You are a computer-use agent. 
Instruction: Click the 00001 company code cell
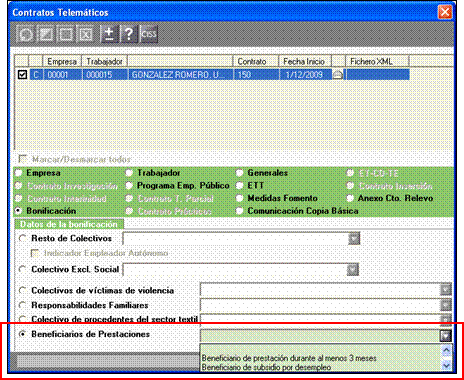point(62,75)
